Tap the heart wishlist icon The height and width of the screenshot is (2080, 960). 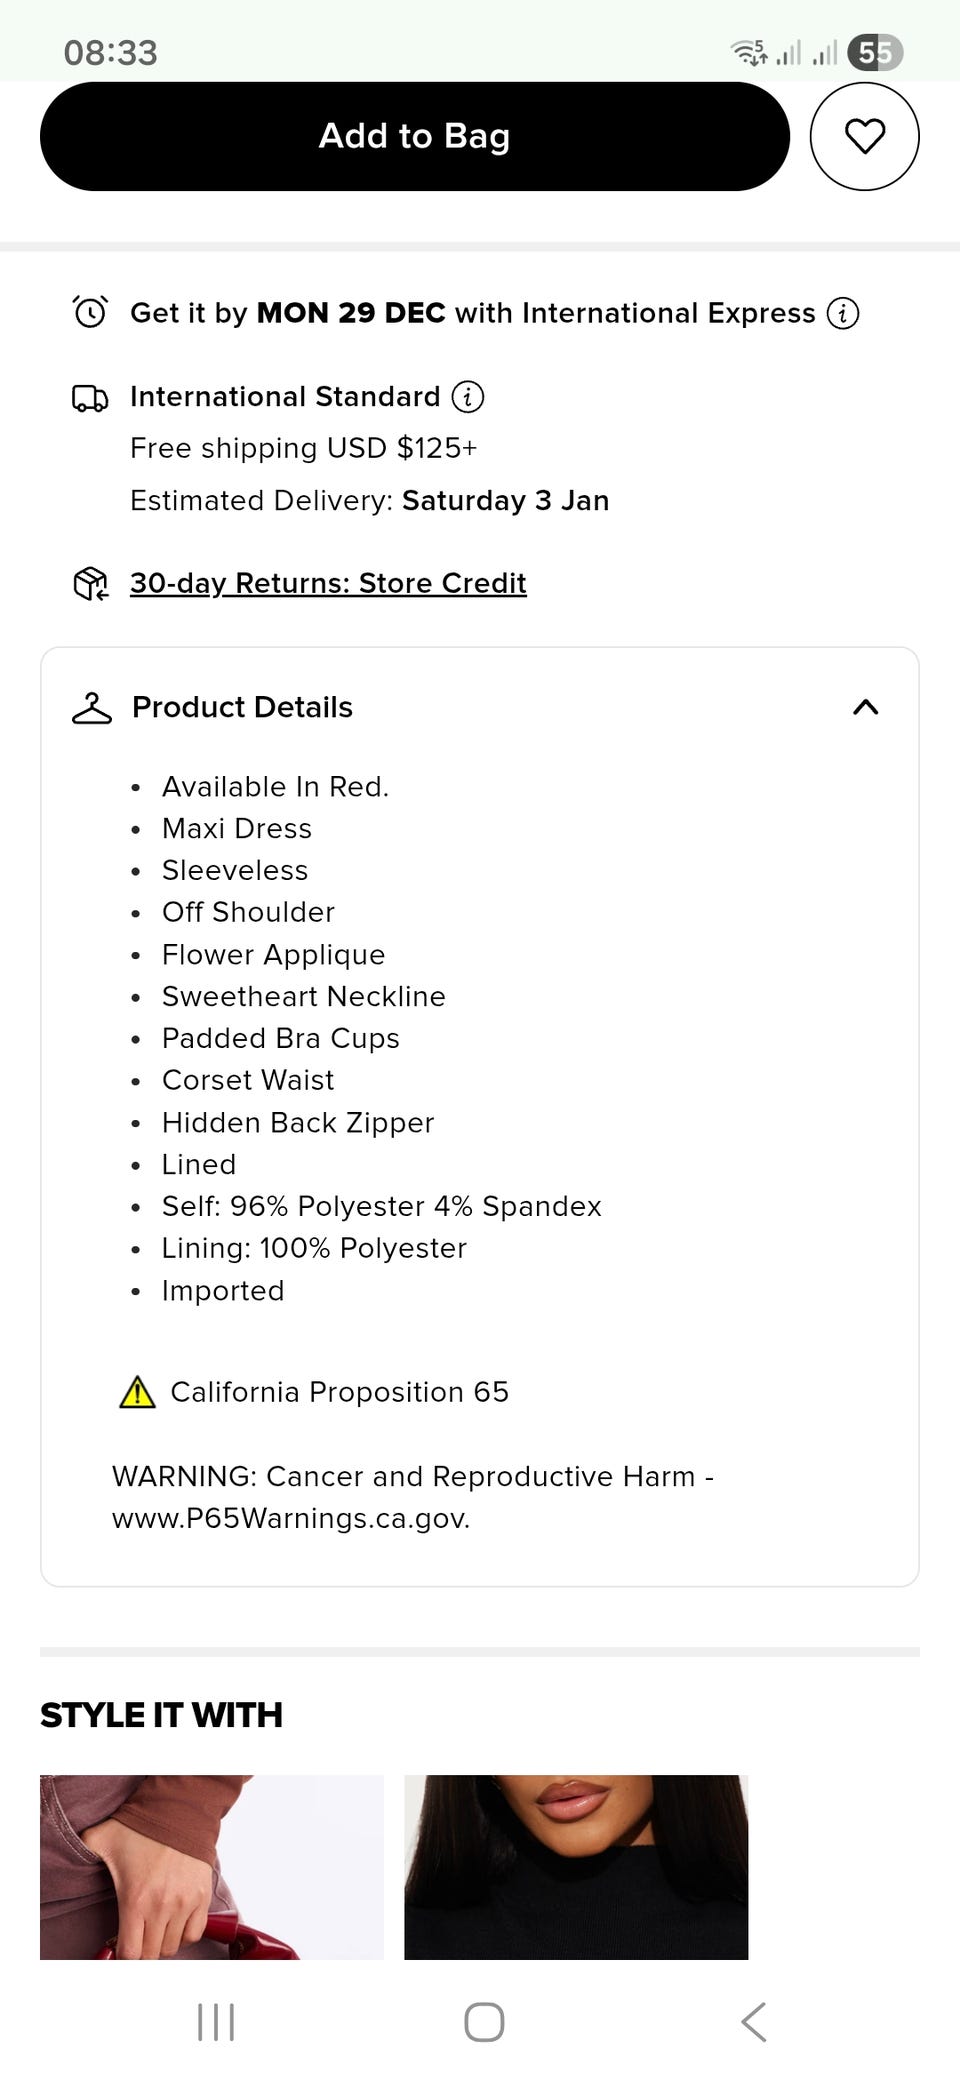[864, 136]
